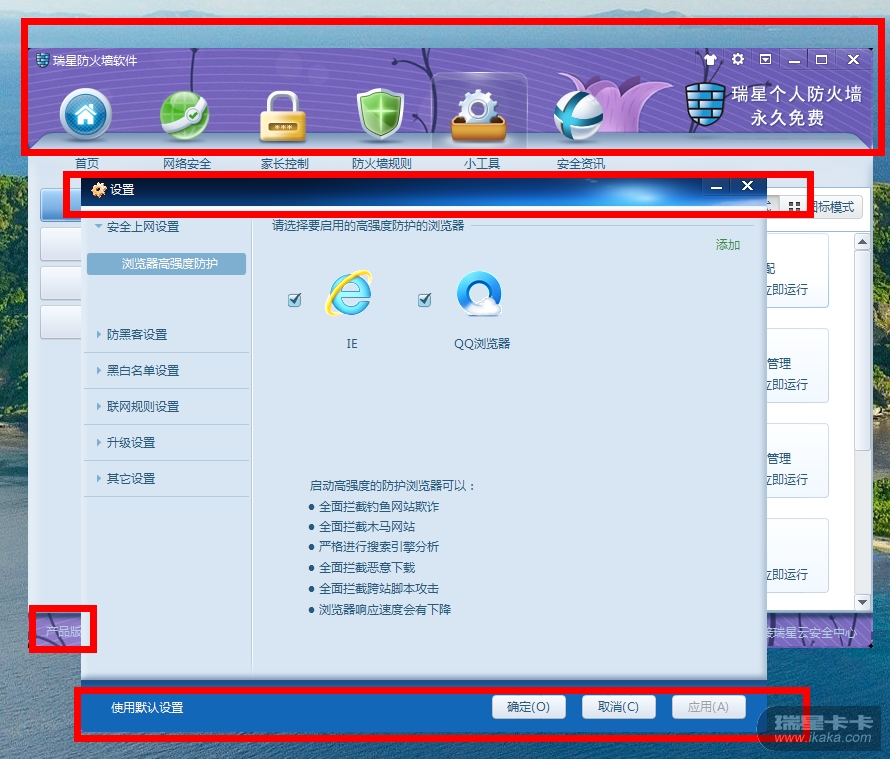Image resolution: width=890 pixels, height=759 pixels.
Task: Click the 确定(O) button
Action: (528, 707)
